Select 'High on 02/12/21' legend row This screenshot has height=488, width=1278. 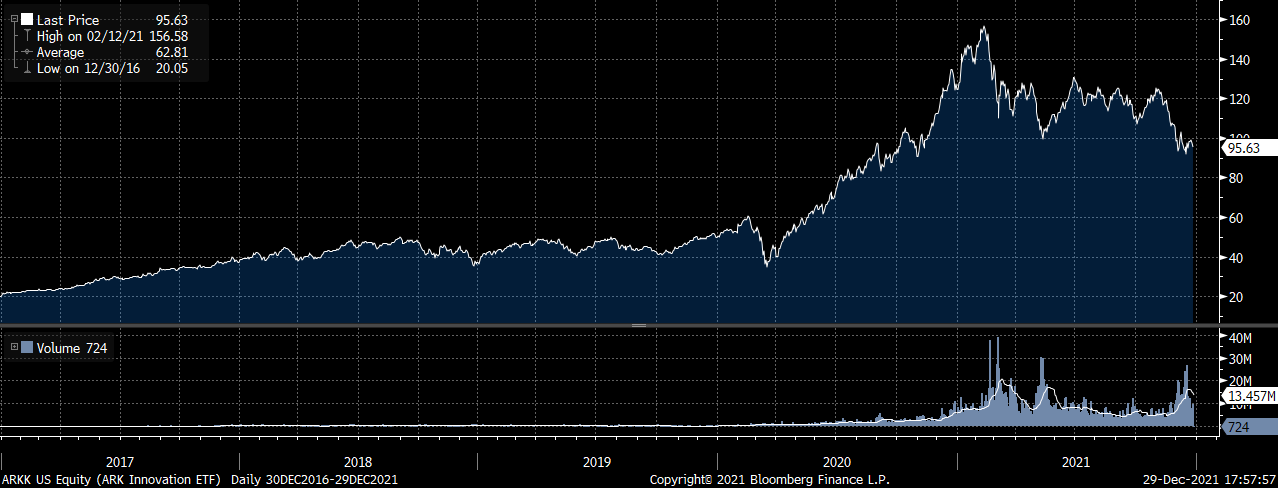112,36
